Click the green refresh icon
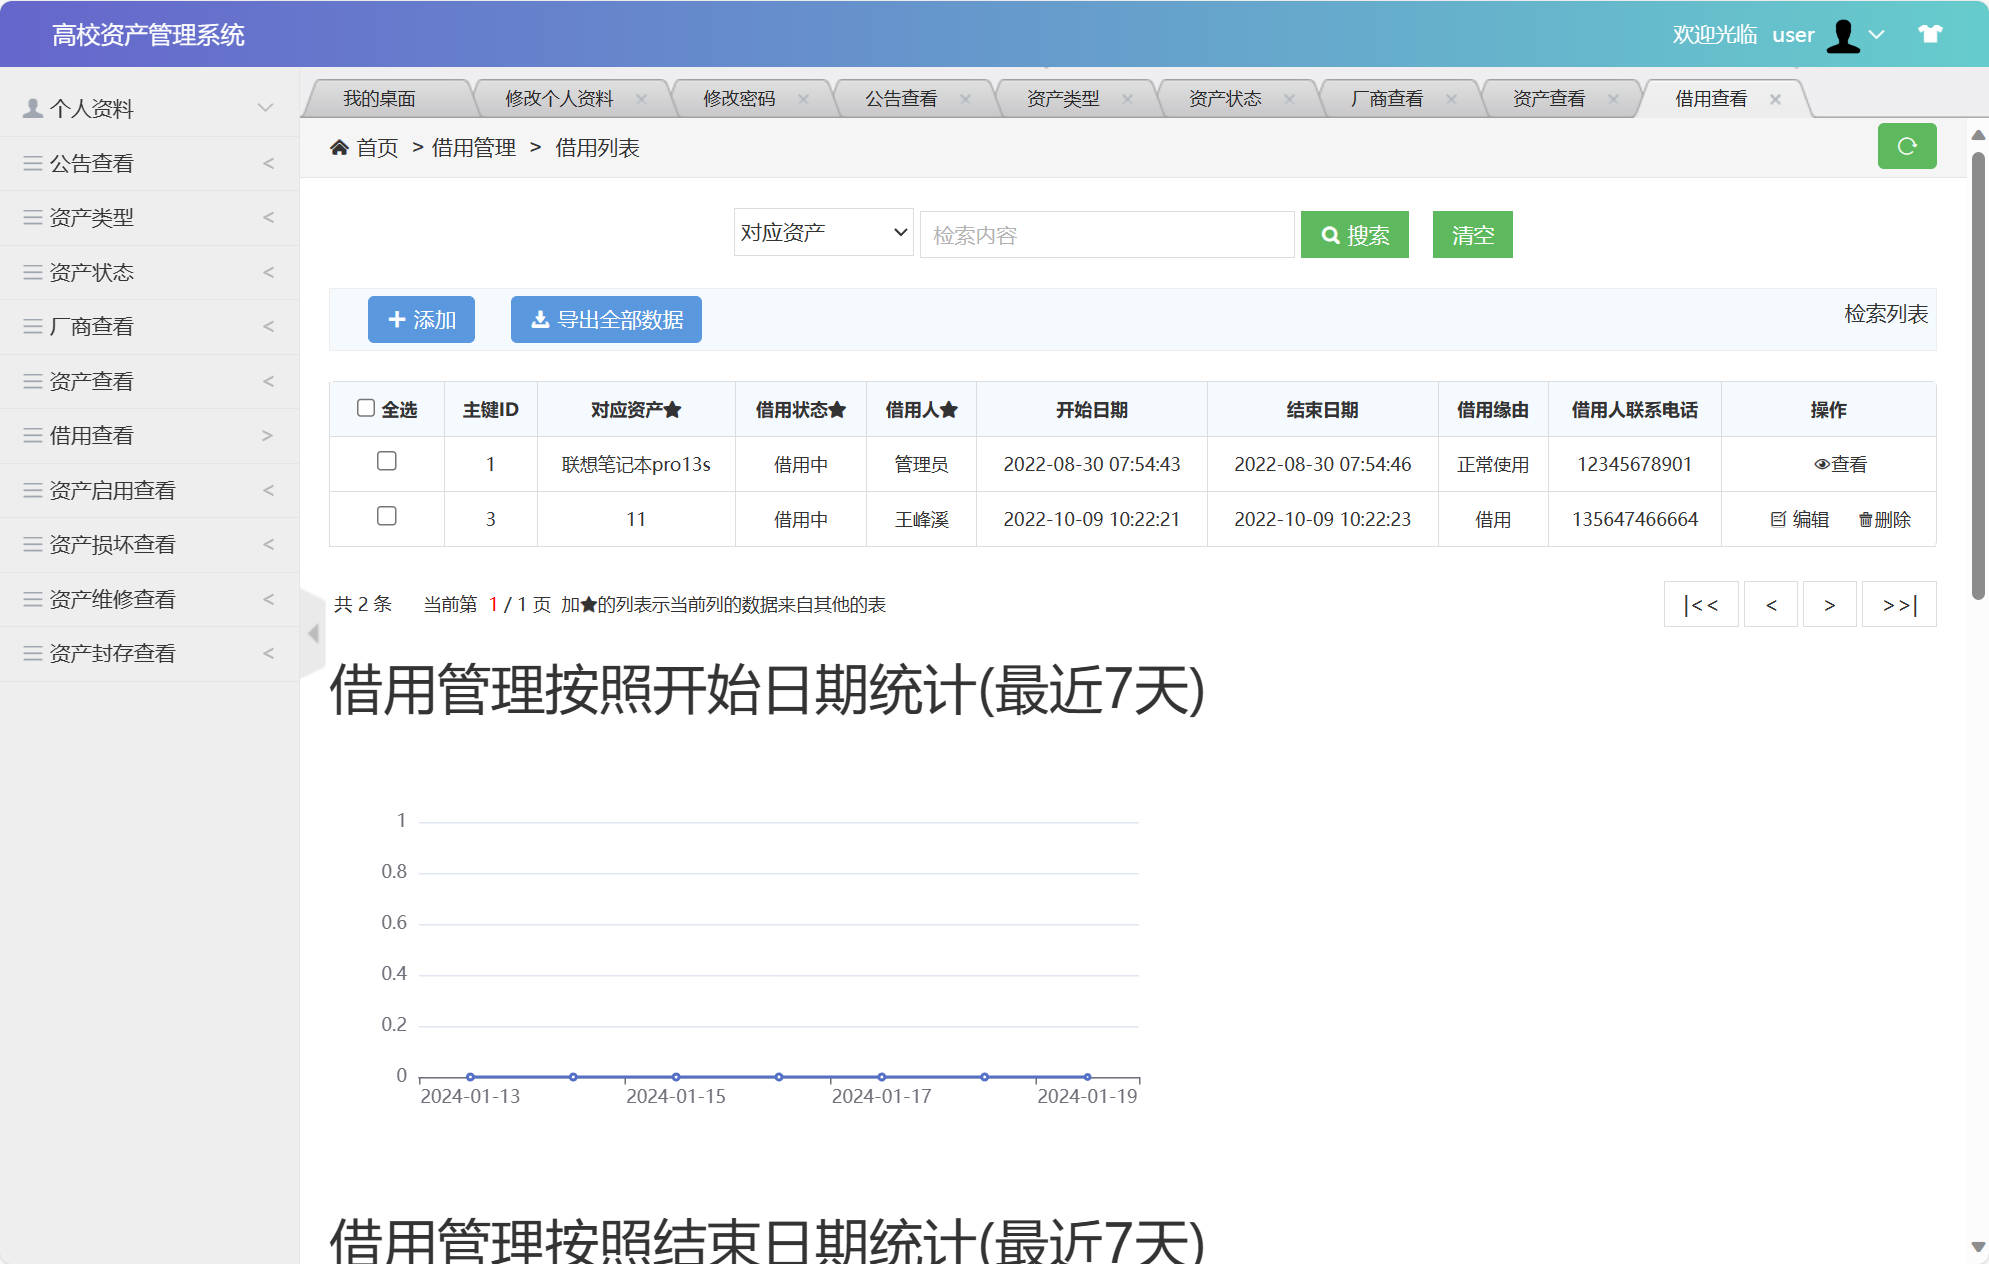This screenshot has height=1264, width=1989. pos(1908,146)
